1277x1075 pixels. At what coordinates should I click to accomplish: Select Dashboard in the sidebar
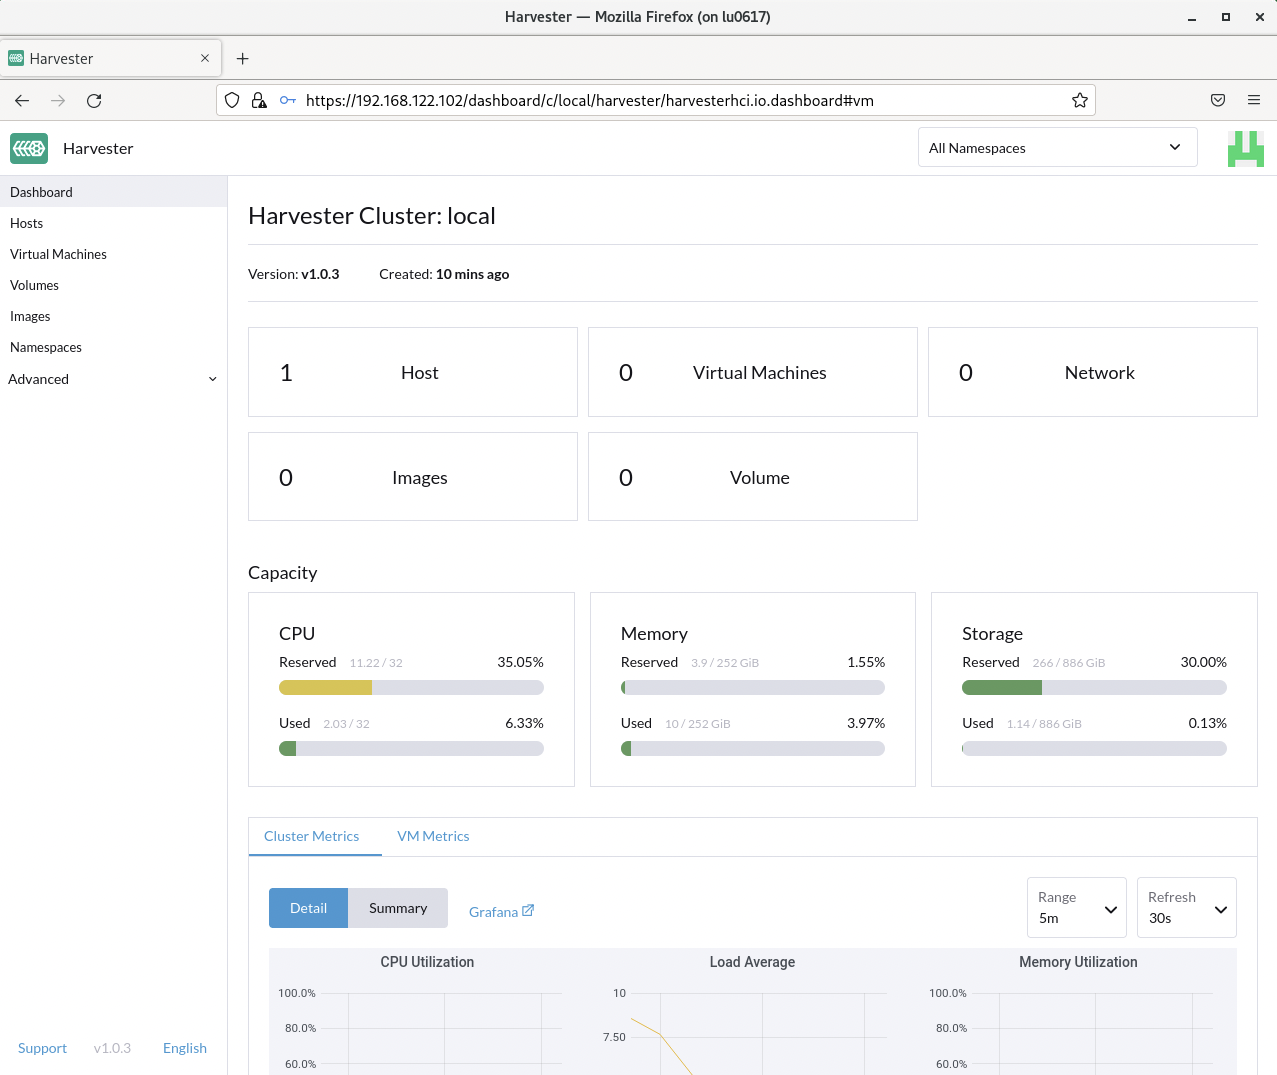pos(113,192)
